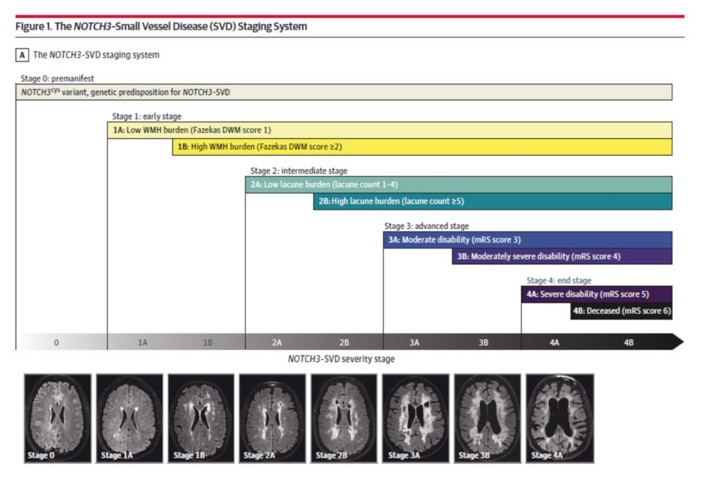The image size is (720, 488).
Task: Click the '3A: Moderate disability' blue bar
Action: point(528,240)
